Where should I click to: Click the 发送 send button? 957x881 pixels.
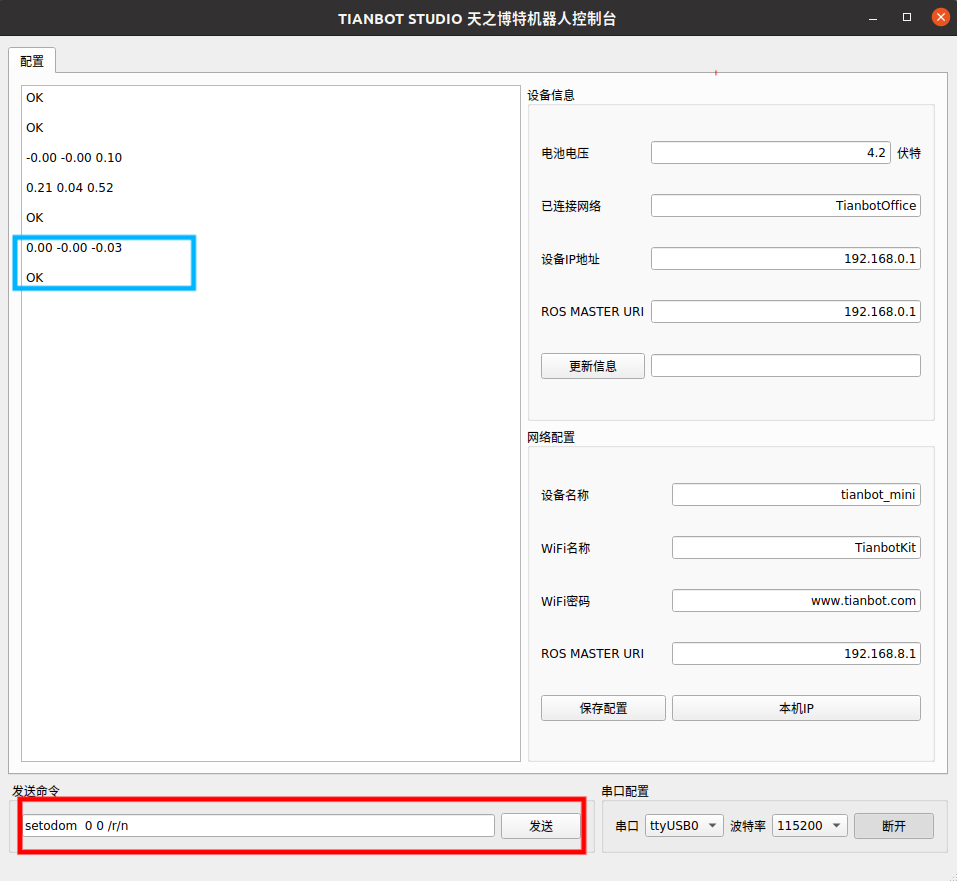540,826
